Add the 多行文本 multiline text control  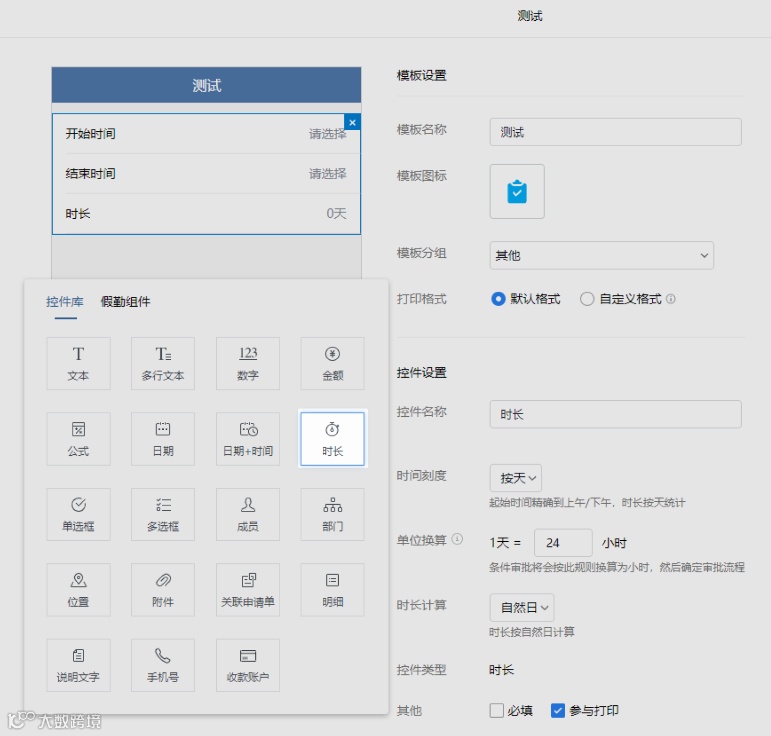163,363
